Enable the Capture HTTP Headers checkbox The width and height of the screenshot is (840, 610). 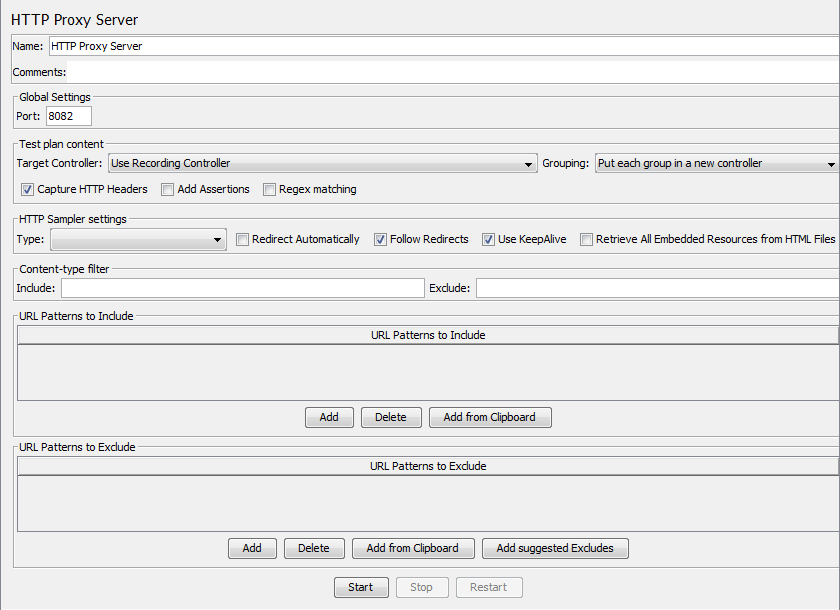[27, 189]
